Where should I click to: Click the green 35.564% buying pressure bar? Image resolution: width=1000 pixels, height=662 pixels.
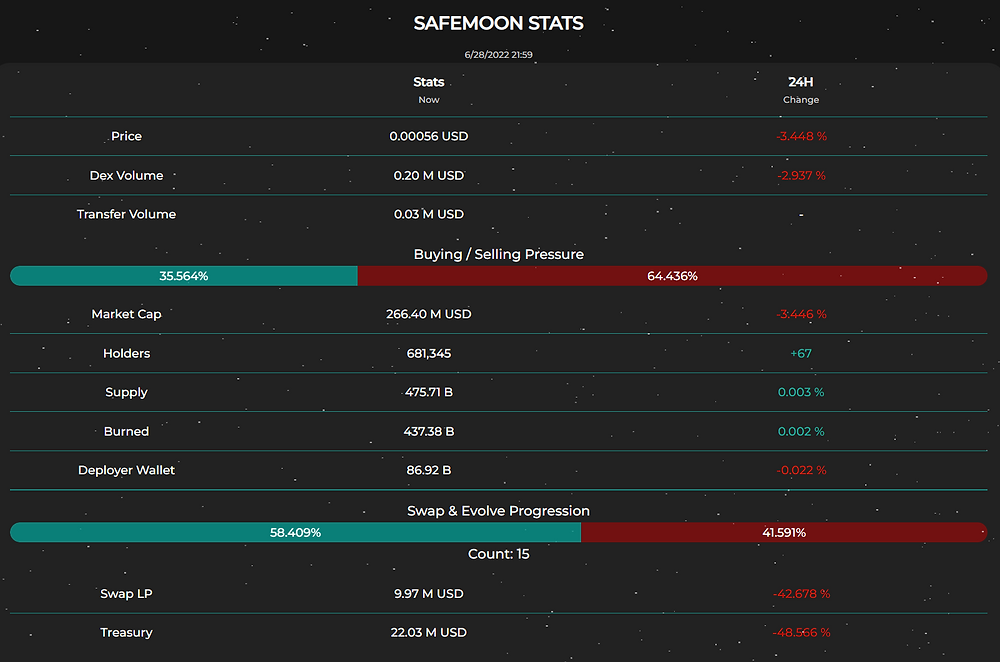184,276
